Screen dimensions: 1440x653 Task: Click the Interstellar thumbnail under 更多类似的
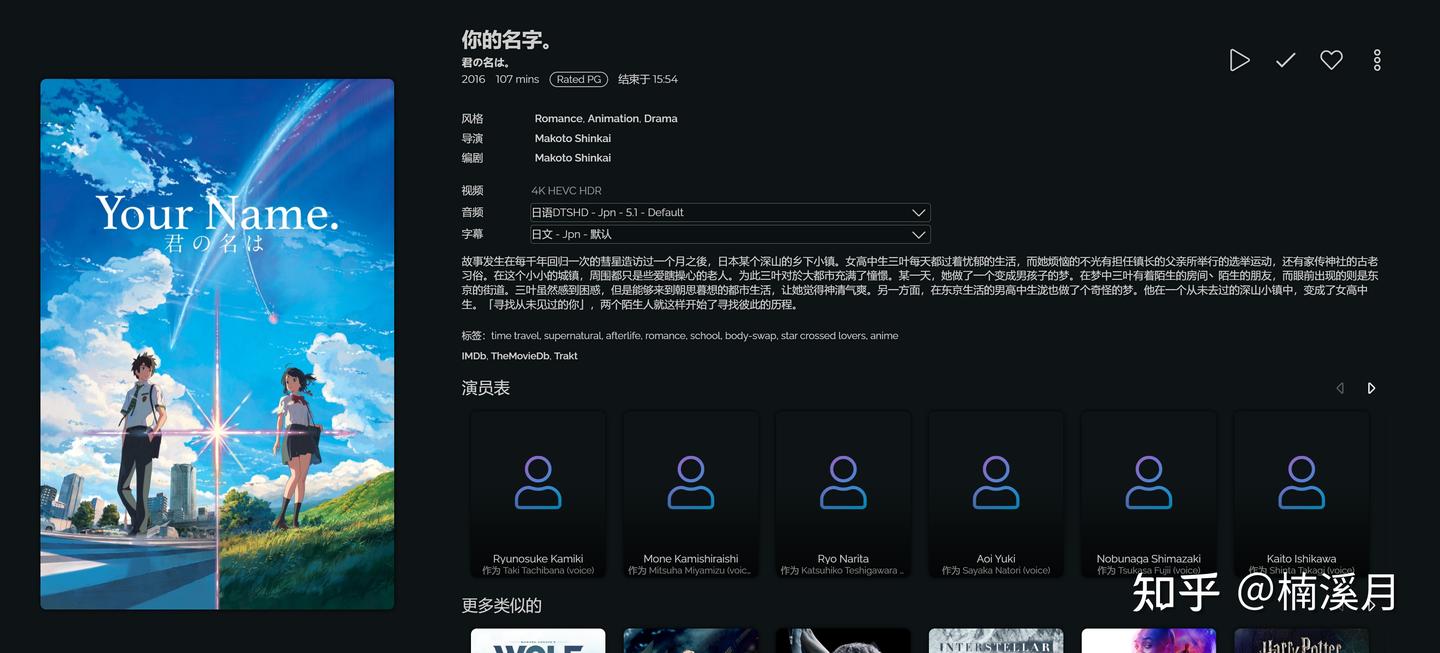click(996, 640)
